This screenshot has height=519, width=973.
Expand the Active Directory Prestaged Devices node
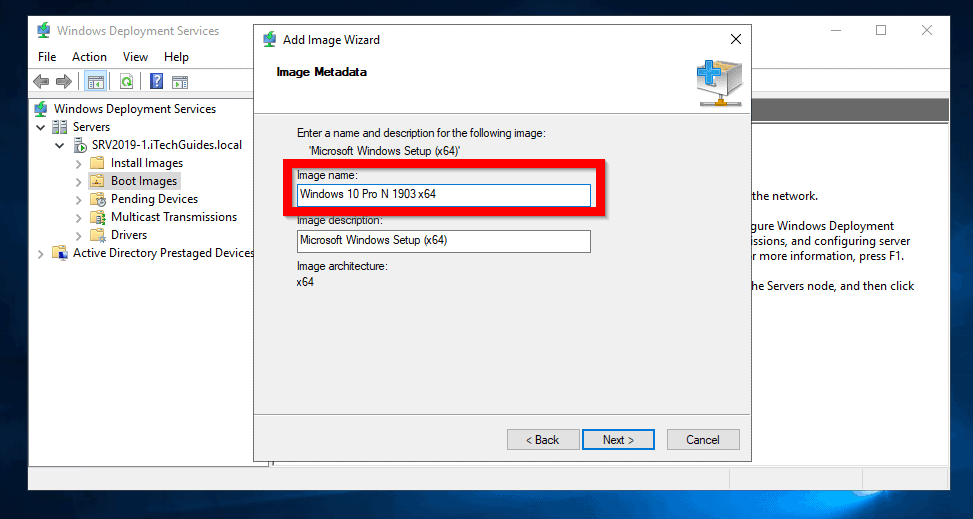[x=41, y=253]
